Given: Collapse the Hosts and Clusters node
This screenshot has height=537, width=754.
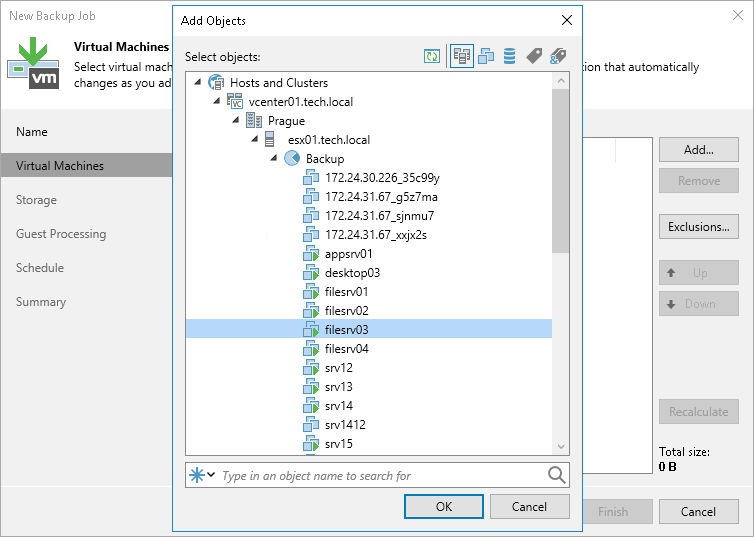Looking at the screenshot, I should click(198, 82).
